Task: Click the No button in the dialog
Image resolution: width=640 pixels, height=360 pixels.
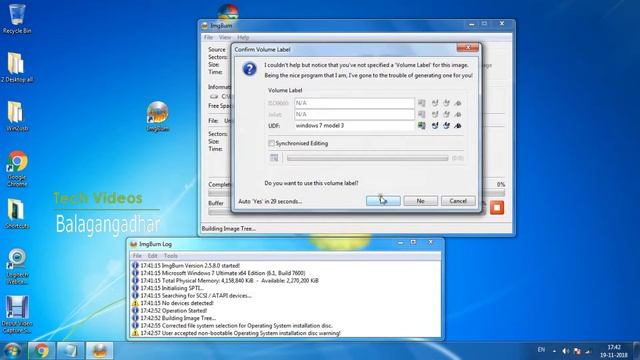Action: click(x=420, y=201)
